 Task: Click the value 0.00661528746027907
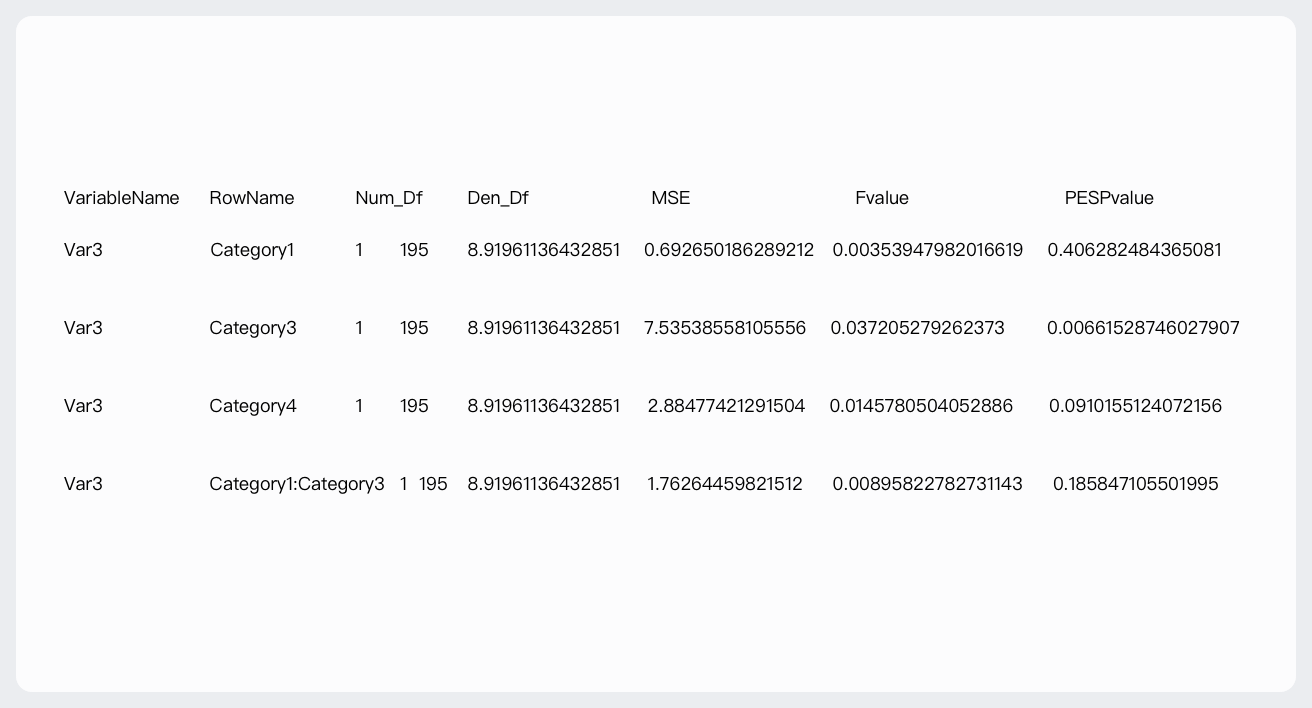[1143, 328]
